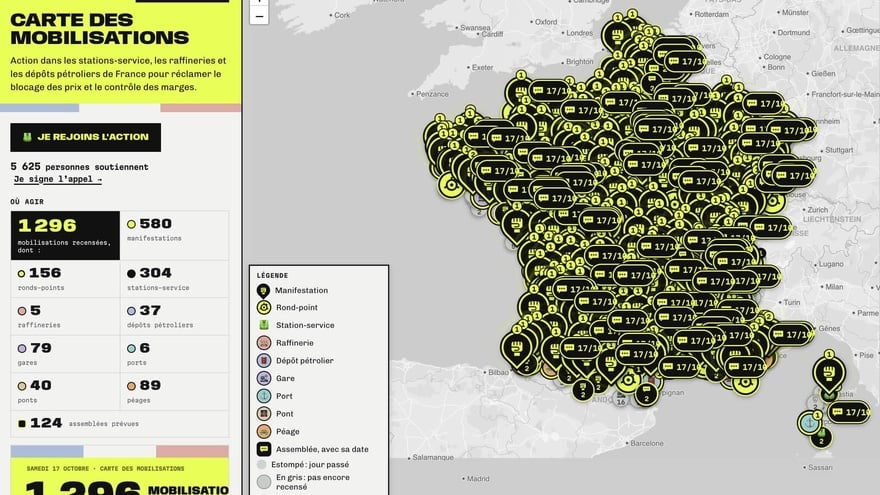Image resolution: width=880 pixels, height=495 pixels.
Task: Click the 'En gris : pas encore recensé' legend dot
Action: point(264,482)
